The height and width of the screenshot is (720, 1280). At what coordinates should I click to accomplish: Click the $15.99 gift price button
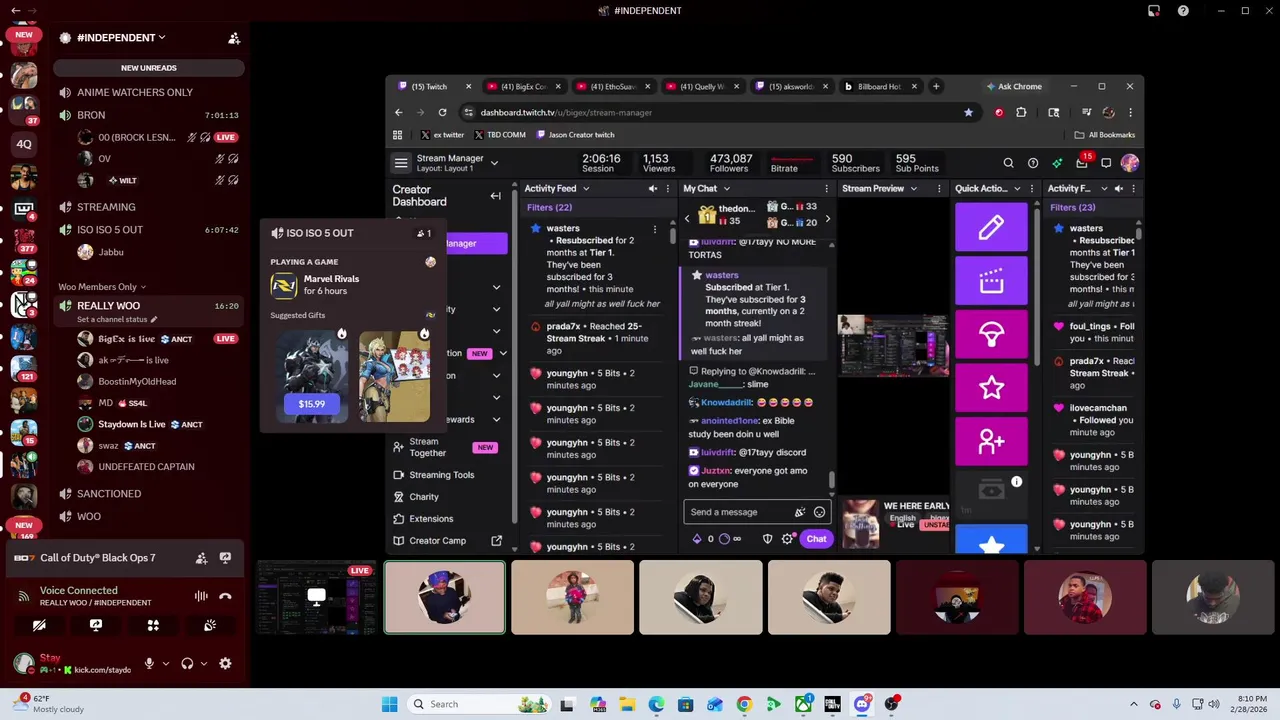pos(312,404)
